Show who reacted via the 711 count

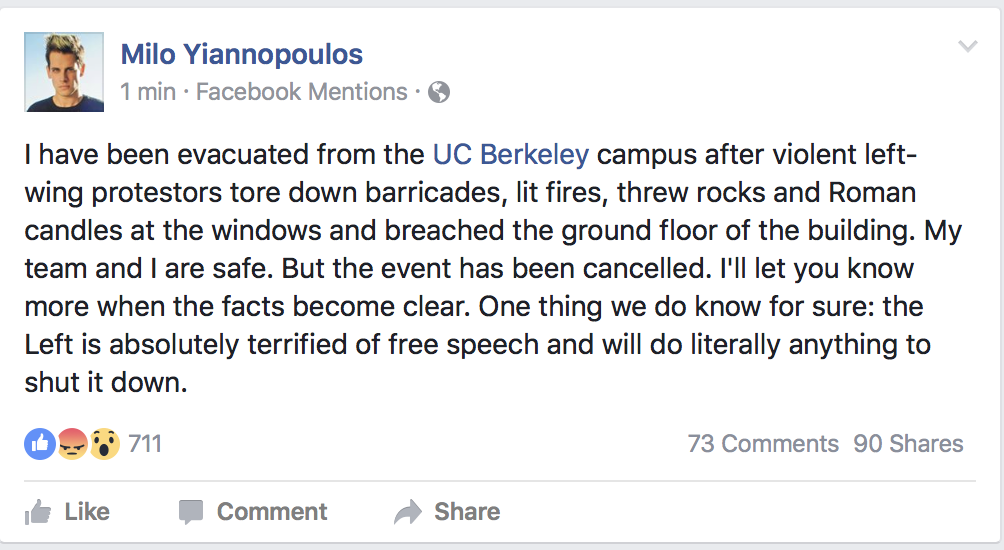tap(145, 444)
